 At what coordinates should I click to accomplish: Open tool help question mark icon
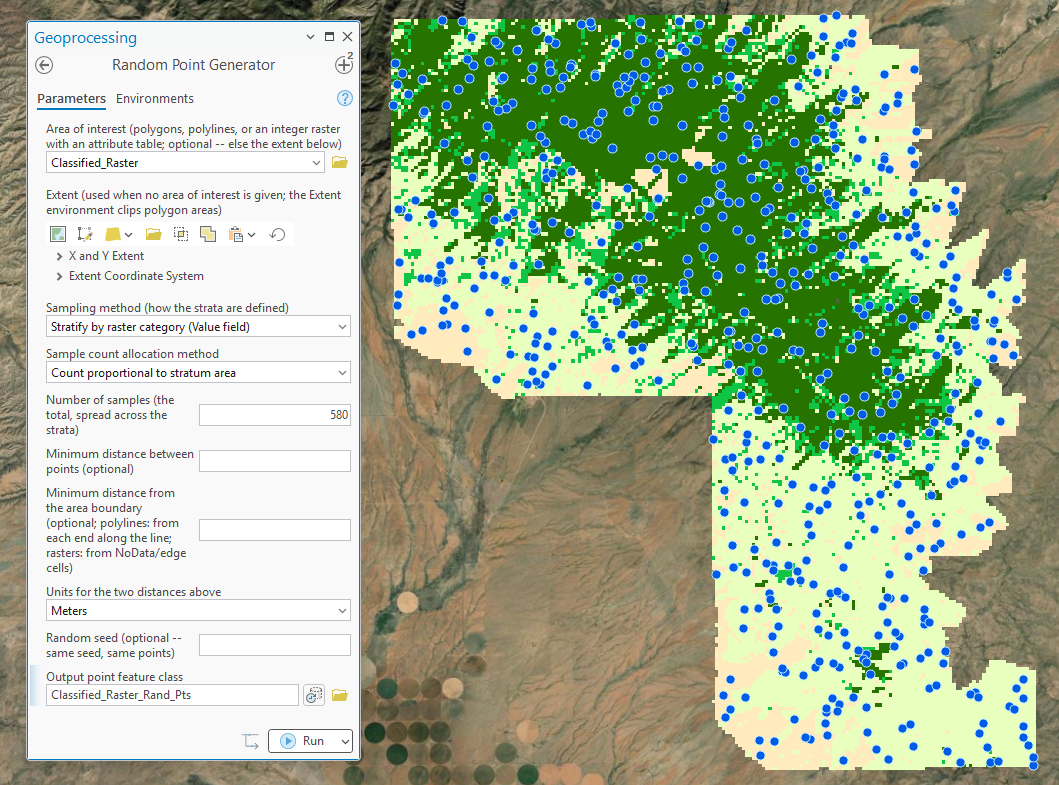point(344,99)
